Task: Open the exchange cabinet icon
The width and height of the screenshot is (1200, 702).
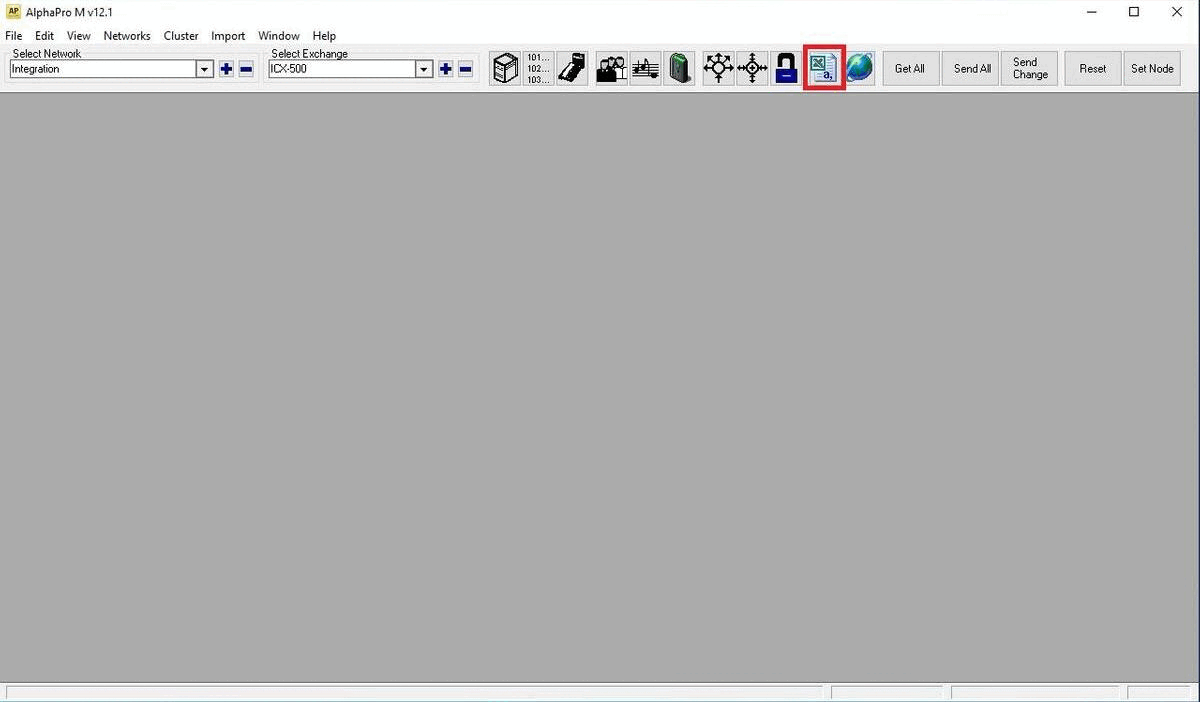Action: point(506,68)
